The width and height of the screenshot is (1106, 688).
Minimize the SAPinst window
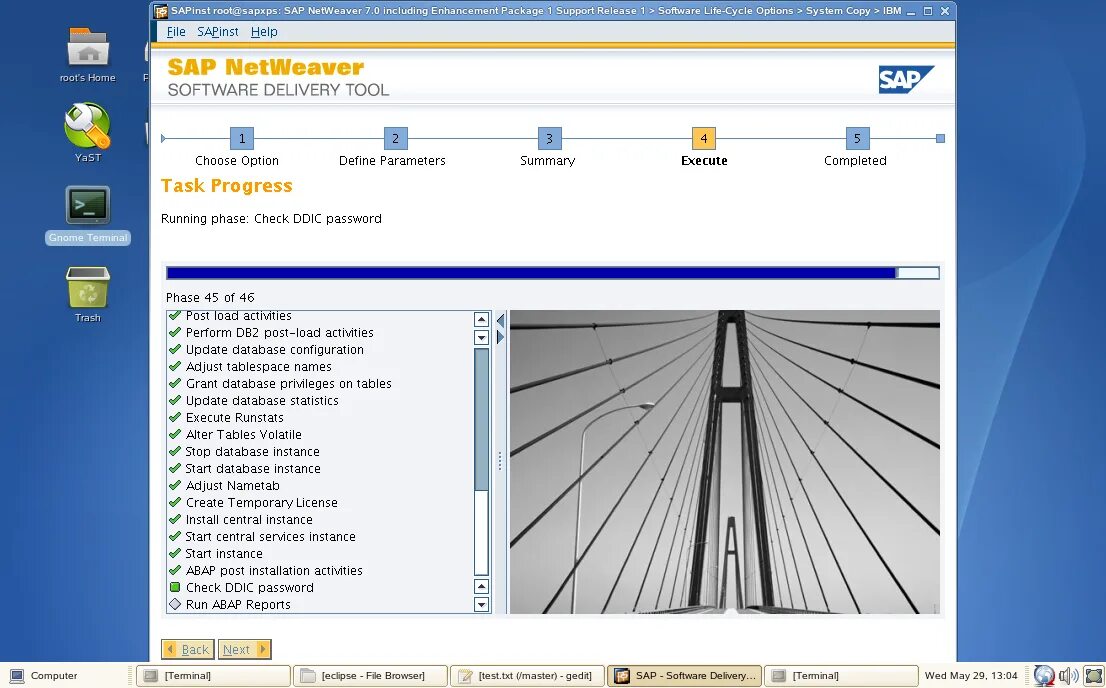pyautogui.click(x=911, y=11)
